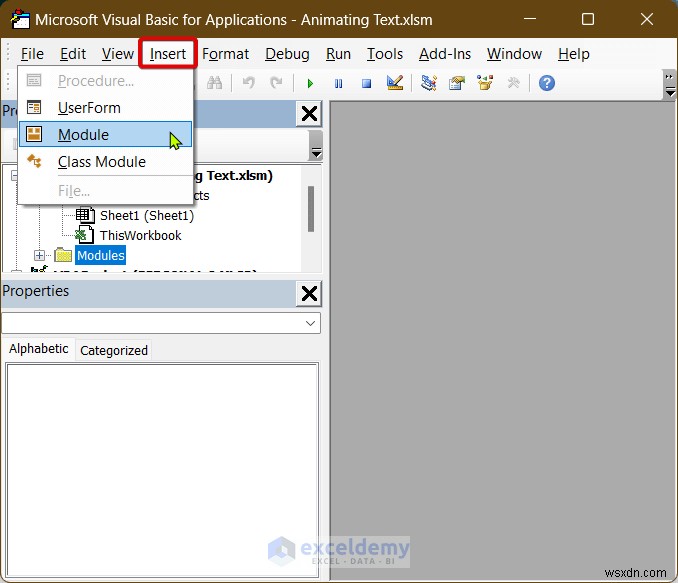Click the ThisWorkbook icon in project tree
678x583 pixels.
pos(84,235)
